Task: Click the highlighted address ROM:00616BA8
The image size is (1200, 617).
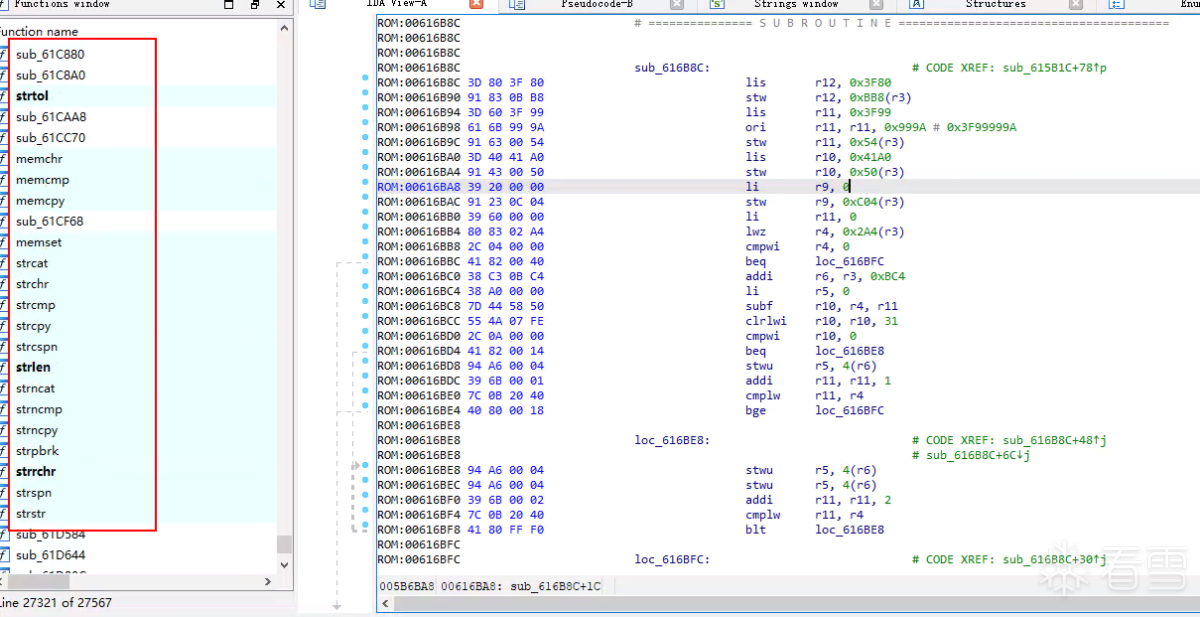Action: coord(419,187)
